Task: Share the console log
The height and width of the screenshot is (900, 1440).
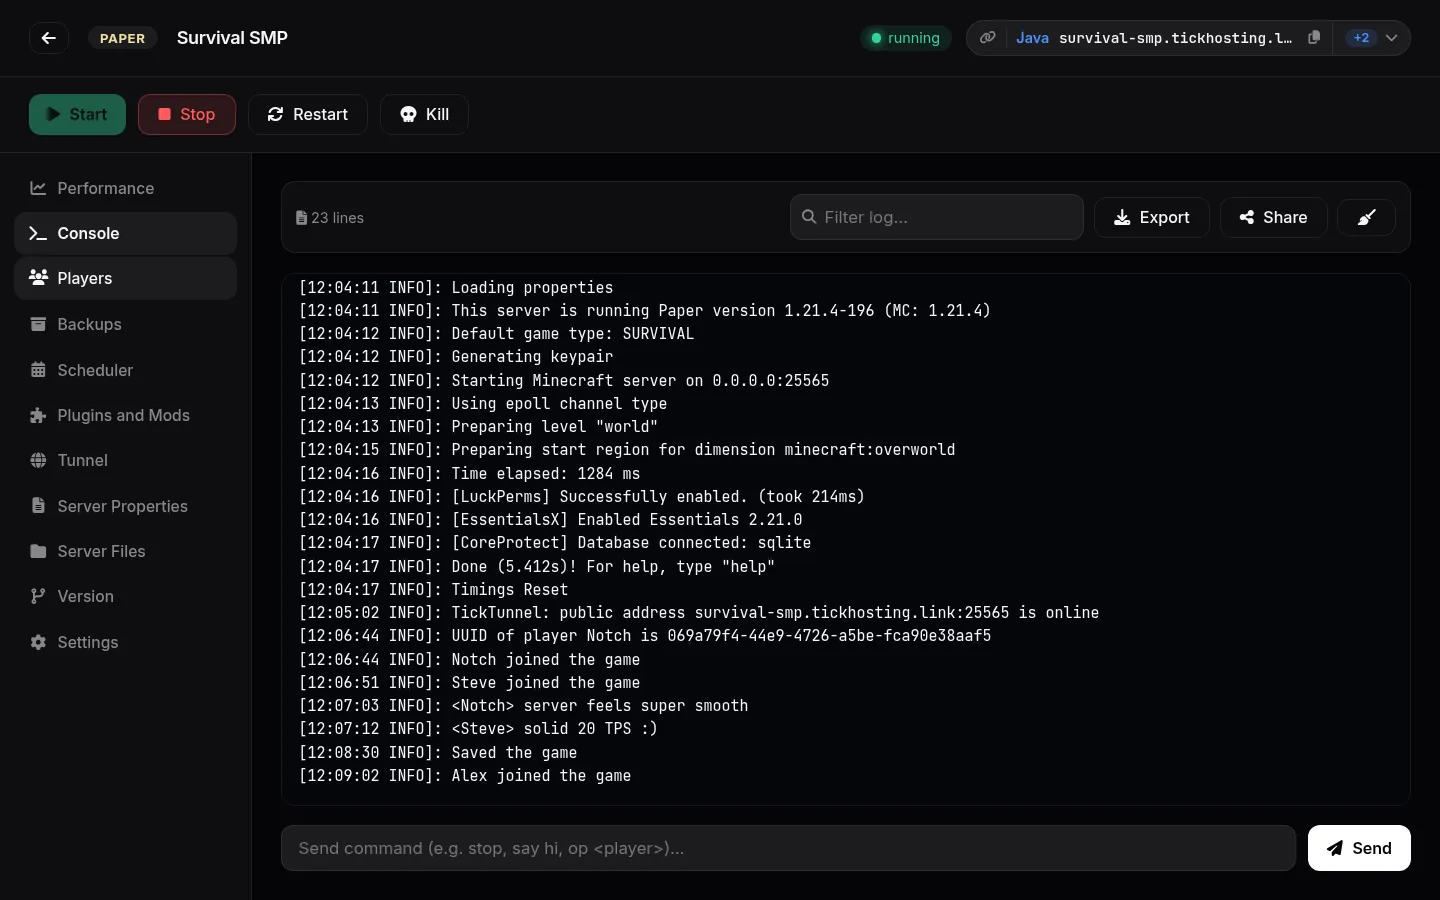Action: tap(1274, 217)
